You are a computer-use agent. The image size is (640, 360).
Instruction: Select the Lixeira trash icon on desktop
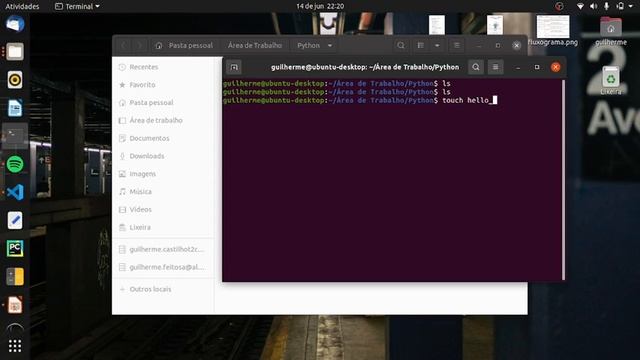(611, 80)
